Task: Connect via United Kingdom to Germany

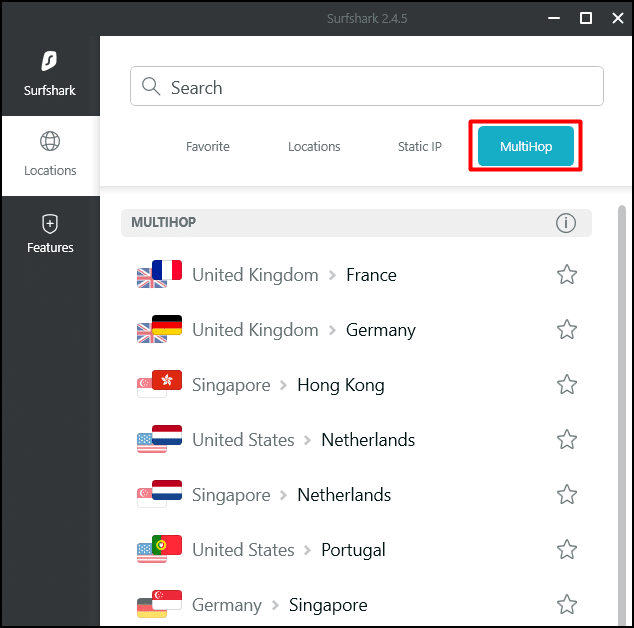Action: pyautogui.click(x=356, y=330)
